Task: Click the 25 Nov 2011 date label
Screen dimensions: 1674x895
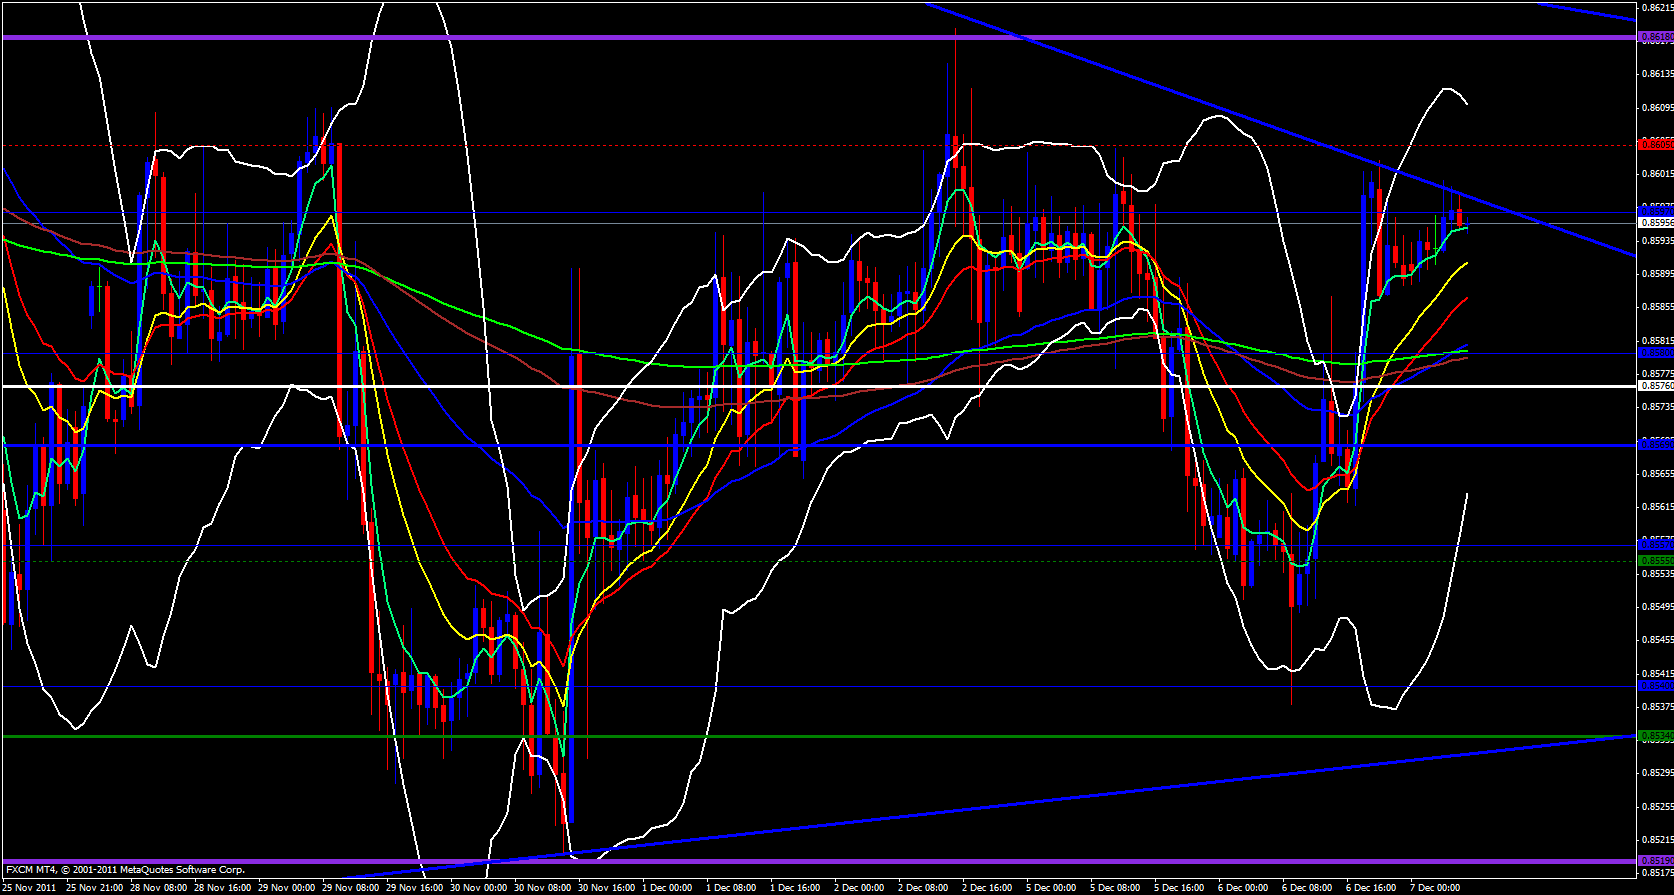Action: pos(30,887)
